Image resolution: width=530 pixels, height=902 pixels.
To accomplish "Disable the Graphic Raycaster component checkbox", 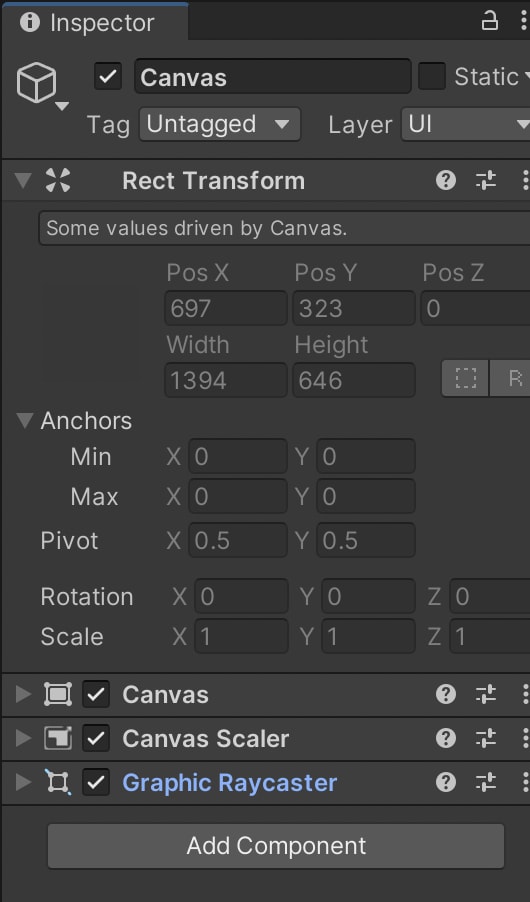I will point(96,782).
